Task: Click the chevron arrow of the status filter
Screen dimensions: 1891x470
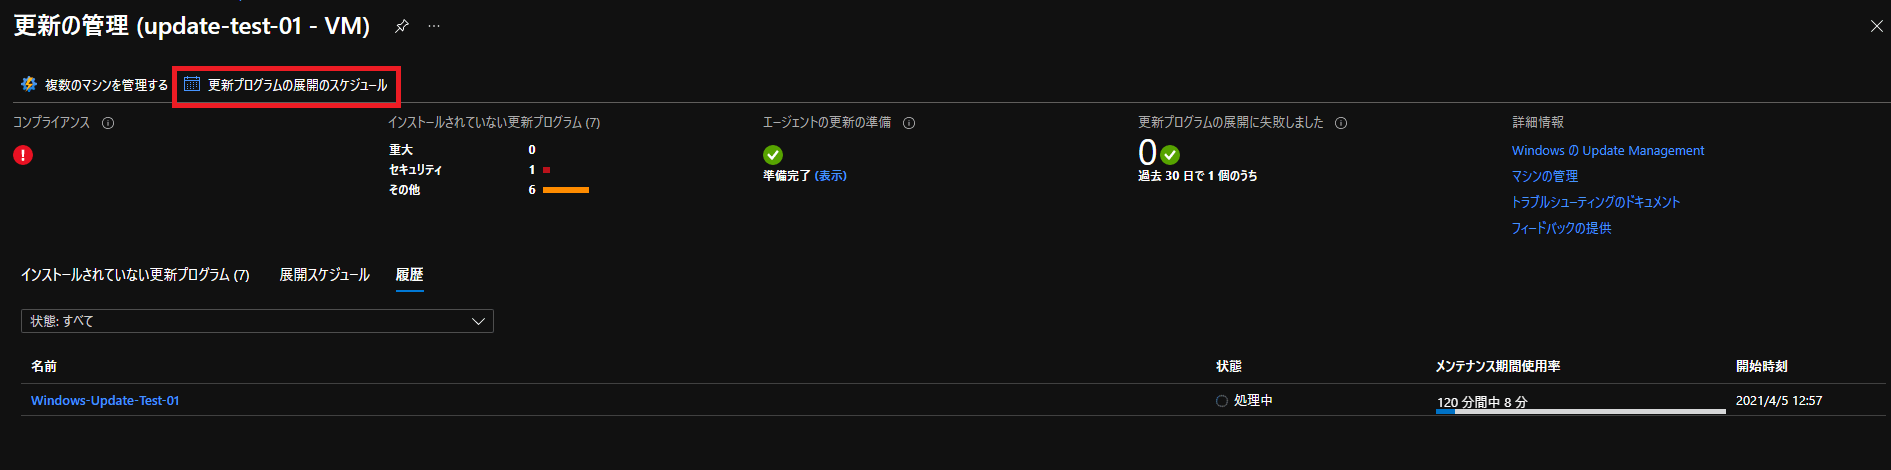Action: [x=478, y=321]
